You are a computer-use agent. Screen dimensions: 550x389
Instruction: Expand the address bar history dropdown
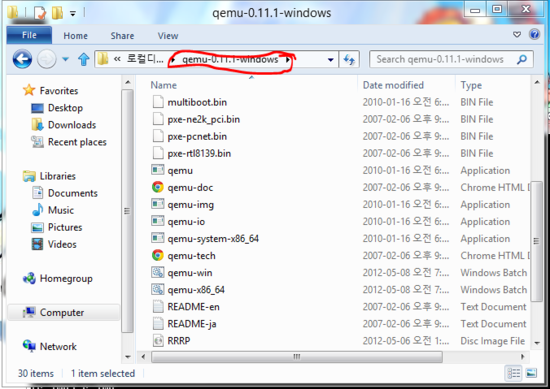pyautogui.click(x=330, y=60)
